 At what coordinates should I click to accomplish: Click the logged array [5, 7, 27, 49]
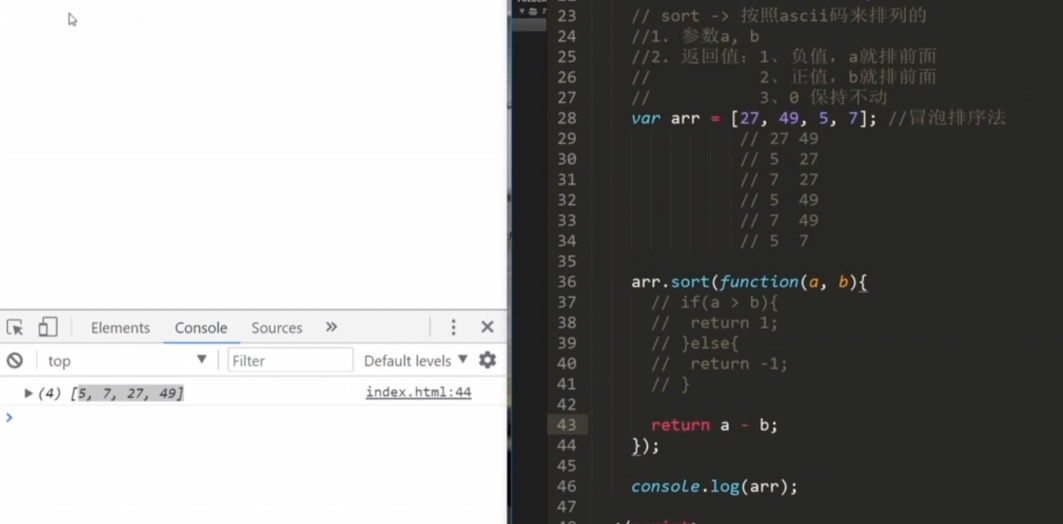coord(127,394)
